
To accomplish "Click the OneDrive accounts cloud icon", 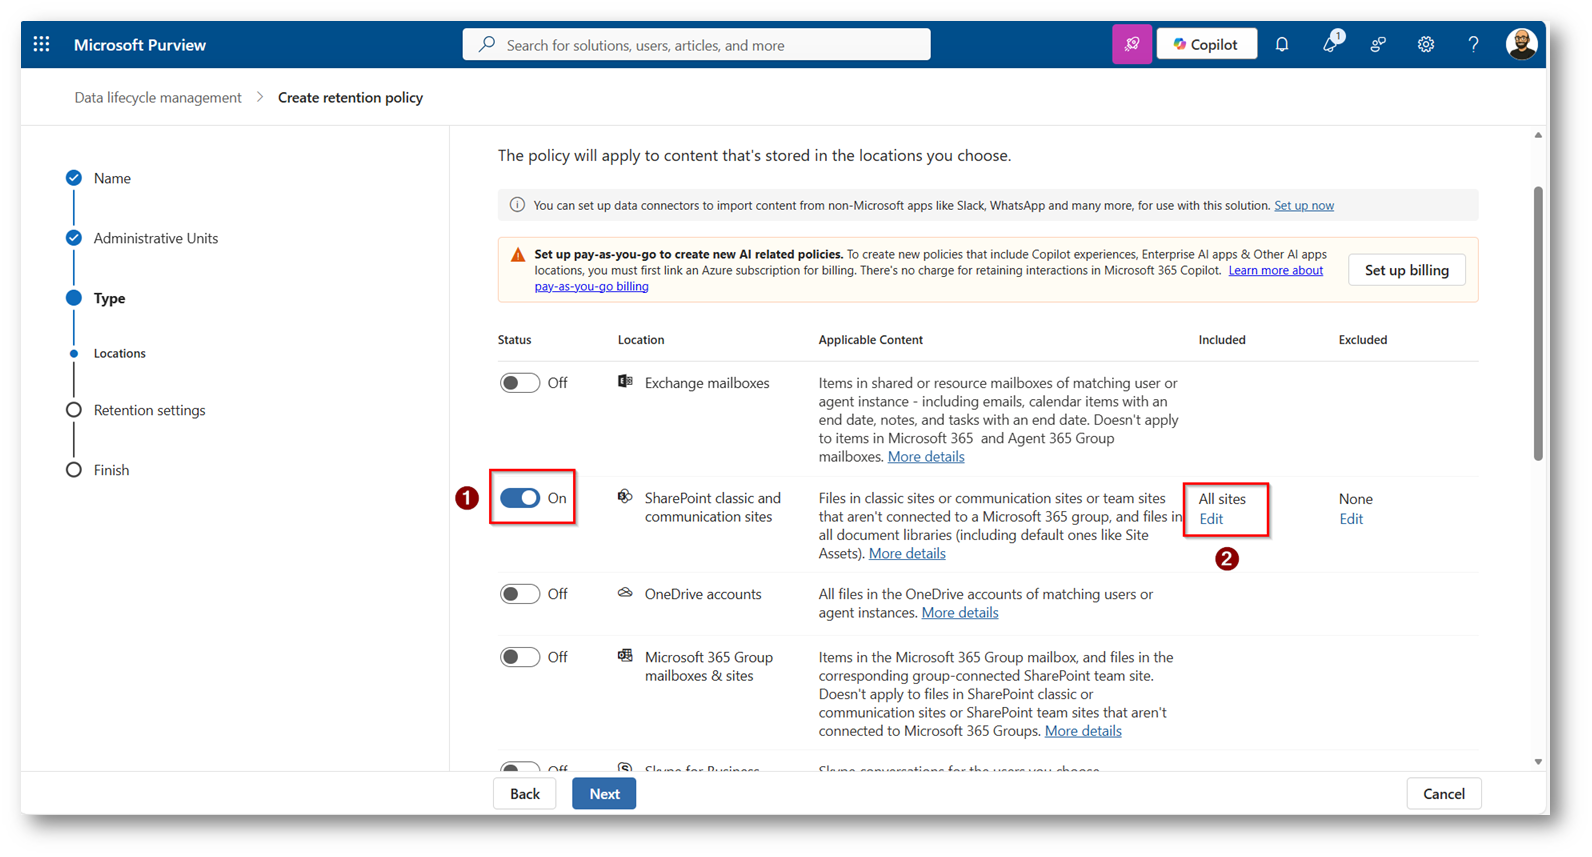I will (x=625, y=593).
